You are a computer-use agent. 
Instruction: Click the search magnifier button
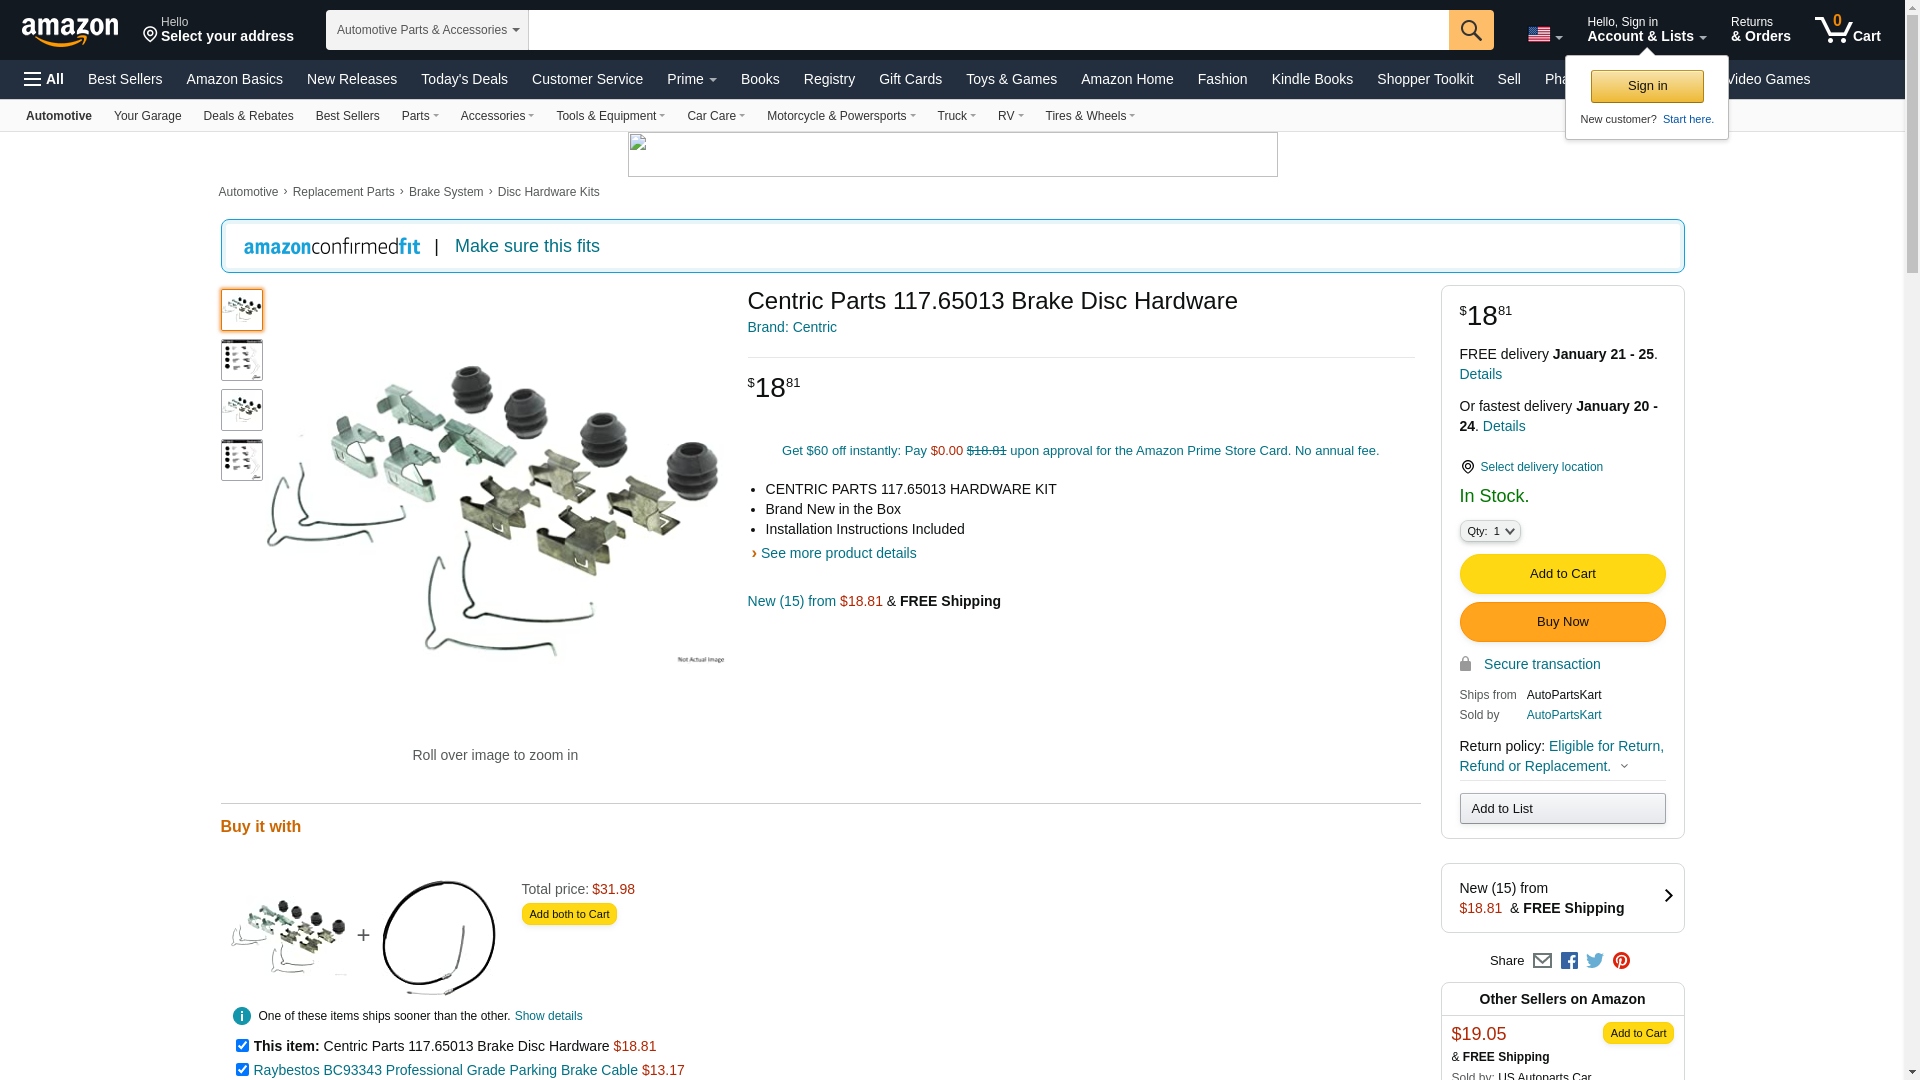tap(1470, 30)
